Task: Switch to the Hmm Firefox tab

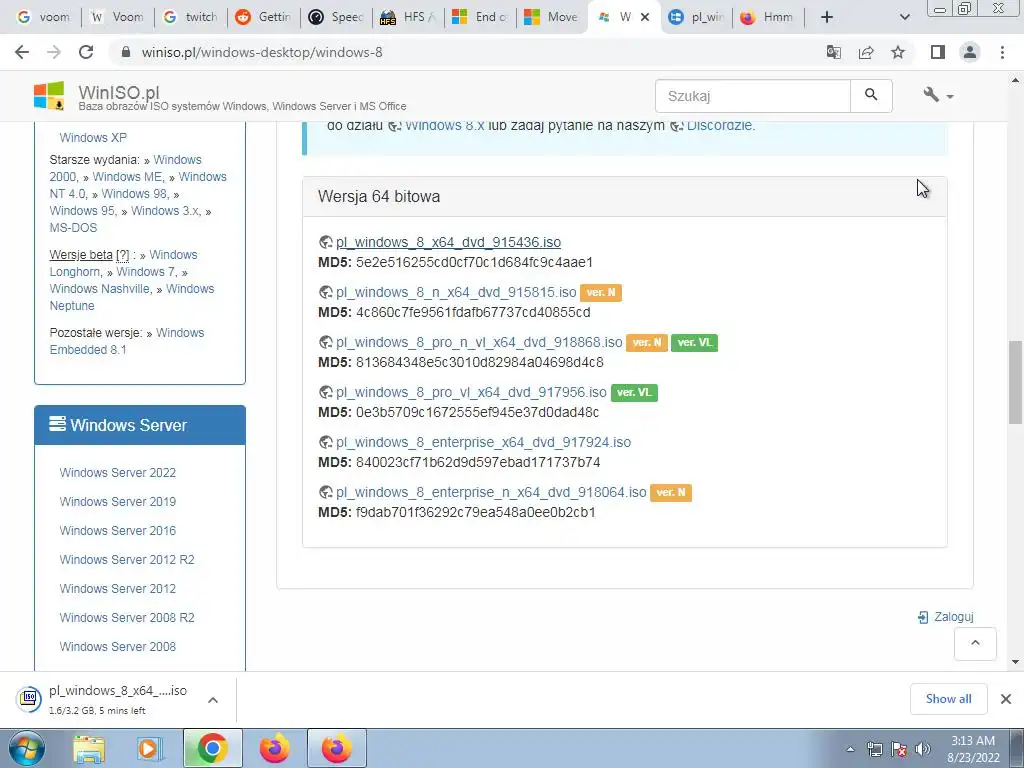Action: tap(769, 17)
